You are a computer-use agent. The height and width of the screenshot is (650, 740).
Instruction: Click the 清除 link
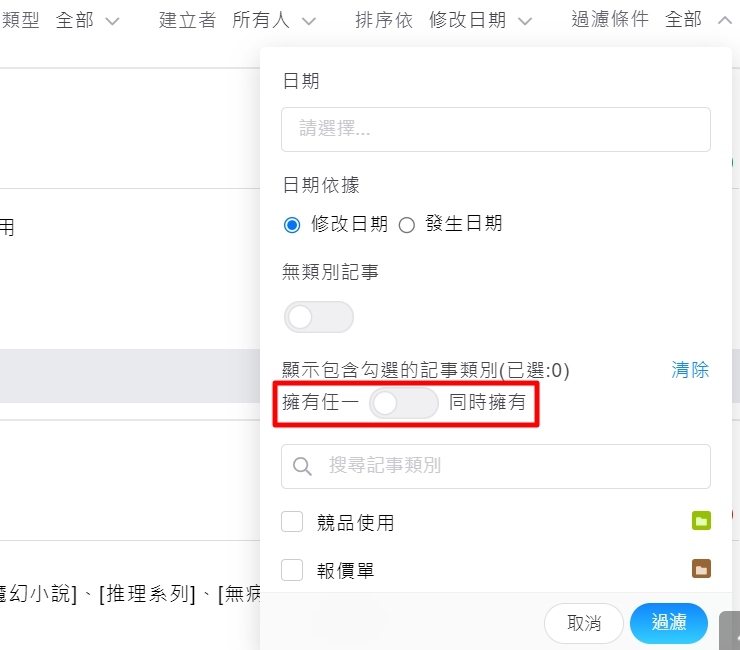(690, 370)
